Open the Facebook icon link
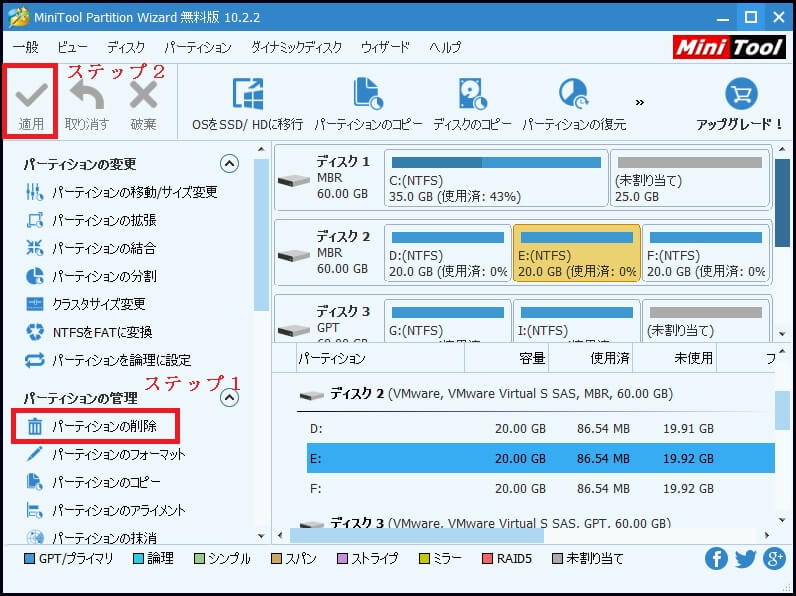This screenshot has height=596, width=796. click(x=716, y=559)
